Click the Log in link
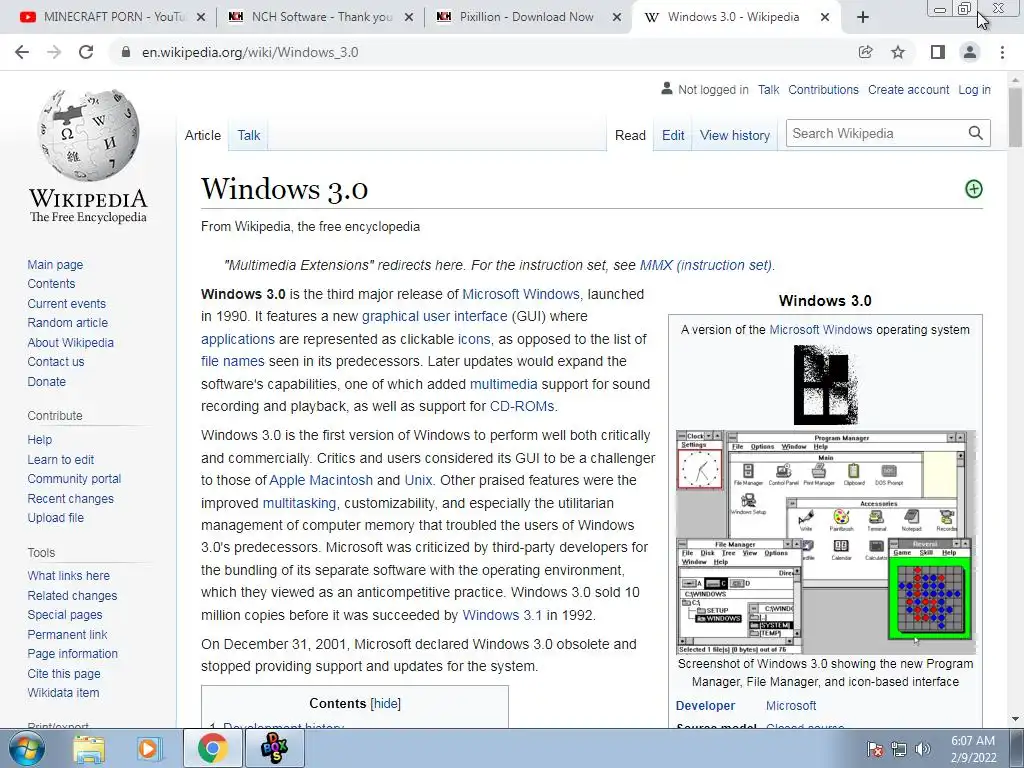The width and height of the screenshot is (1024, 768). (x=974, y=89)
